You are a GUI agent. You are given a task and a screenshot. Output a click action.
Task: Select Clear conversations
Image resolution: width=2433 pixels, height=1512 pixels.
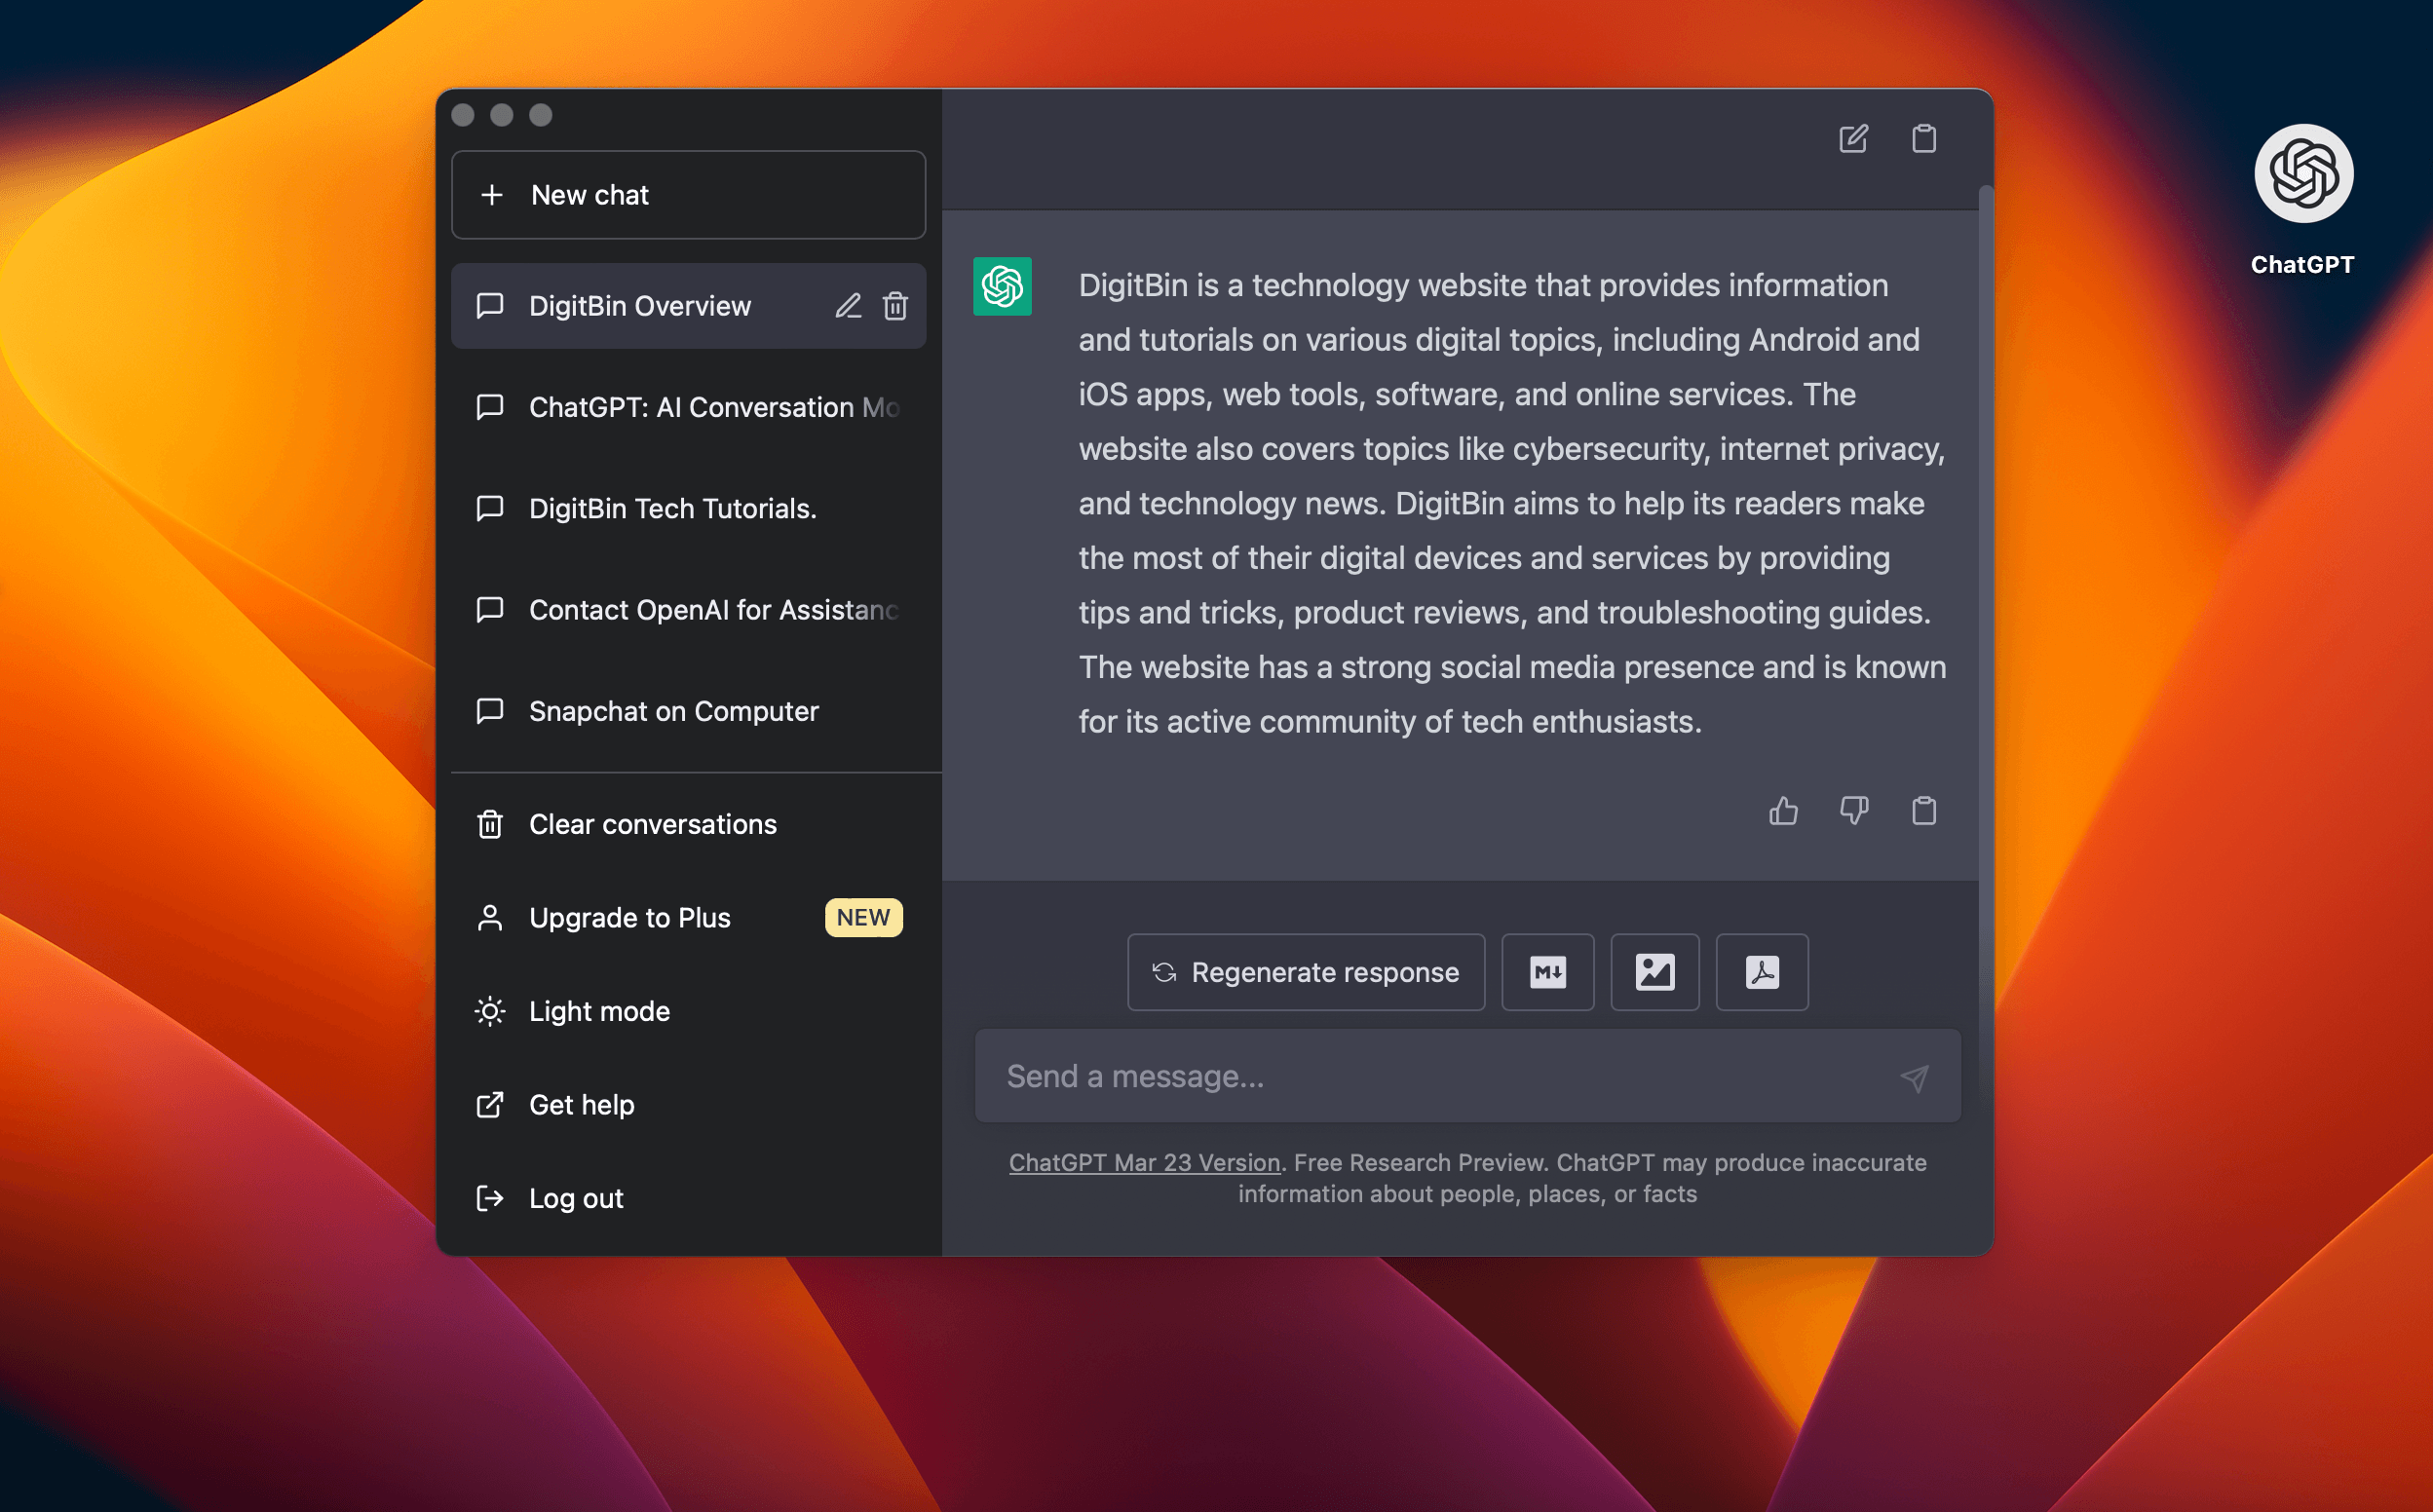point(688,824)
